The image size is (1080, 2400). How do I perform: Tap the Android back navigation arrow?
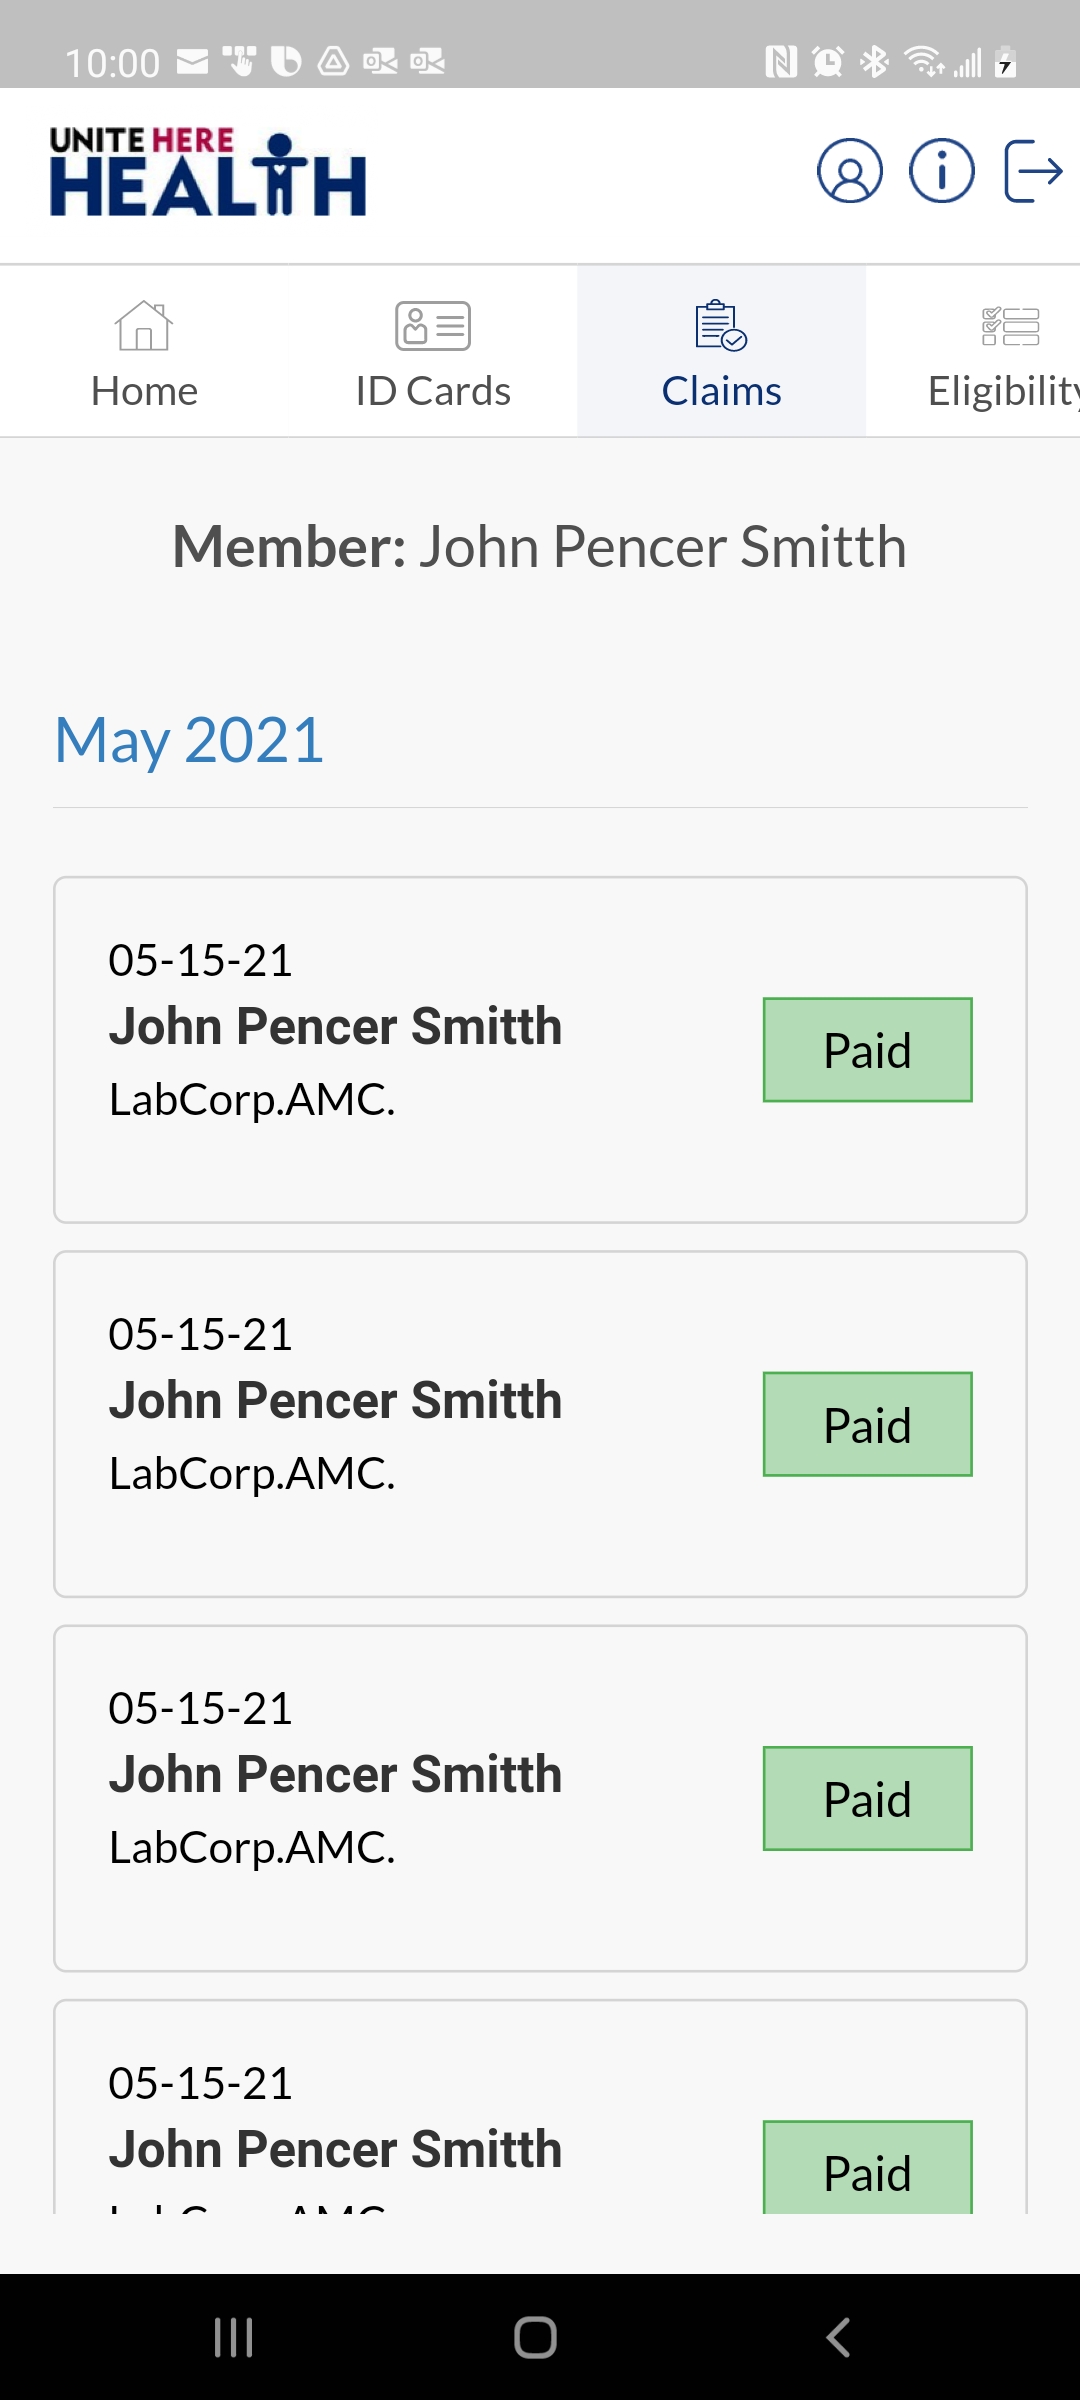[838, 2337]
